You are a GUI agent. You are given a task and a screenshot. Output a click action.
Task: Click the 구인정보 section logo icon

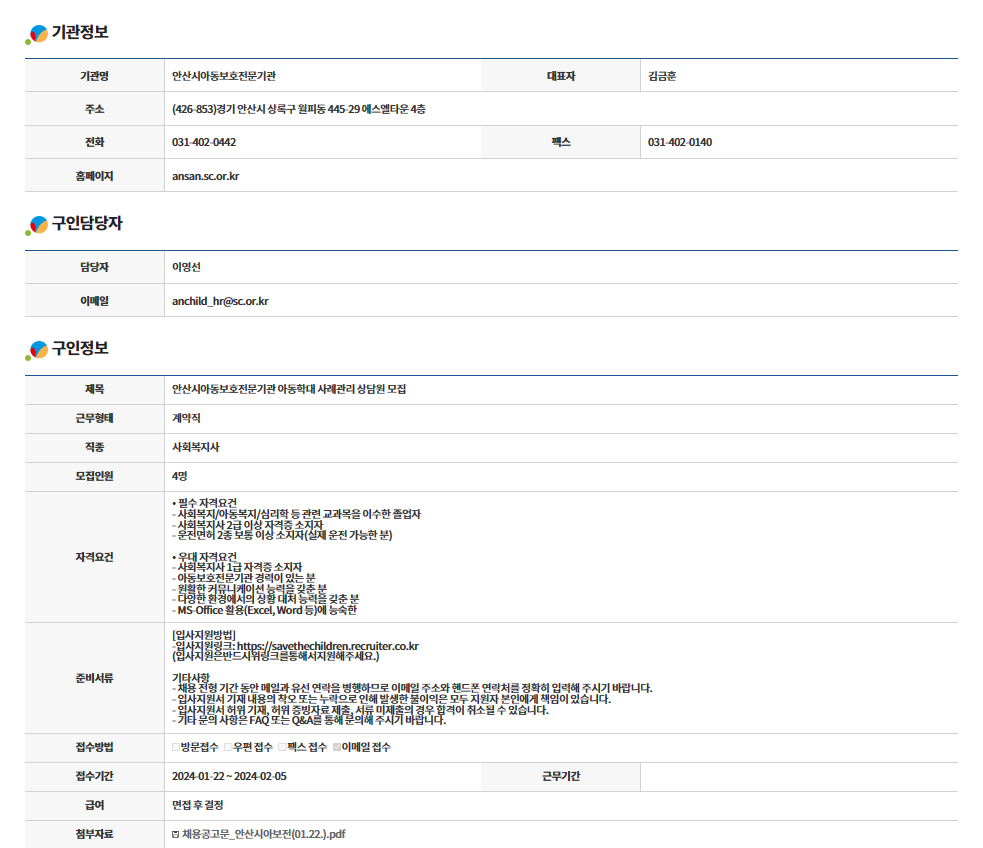click(37, 350)
